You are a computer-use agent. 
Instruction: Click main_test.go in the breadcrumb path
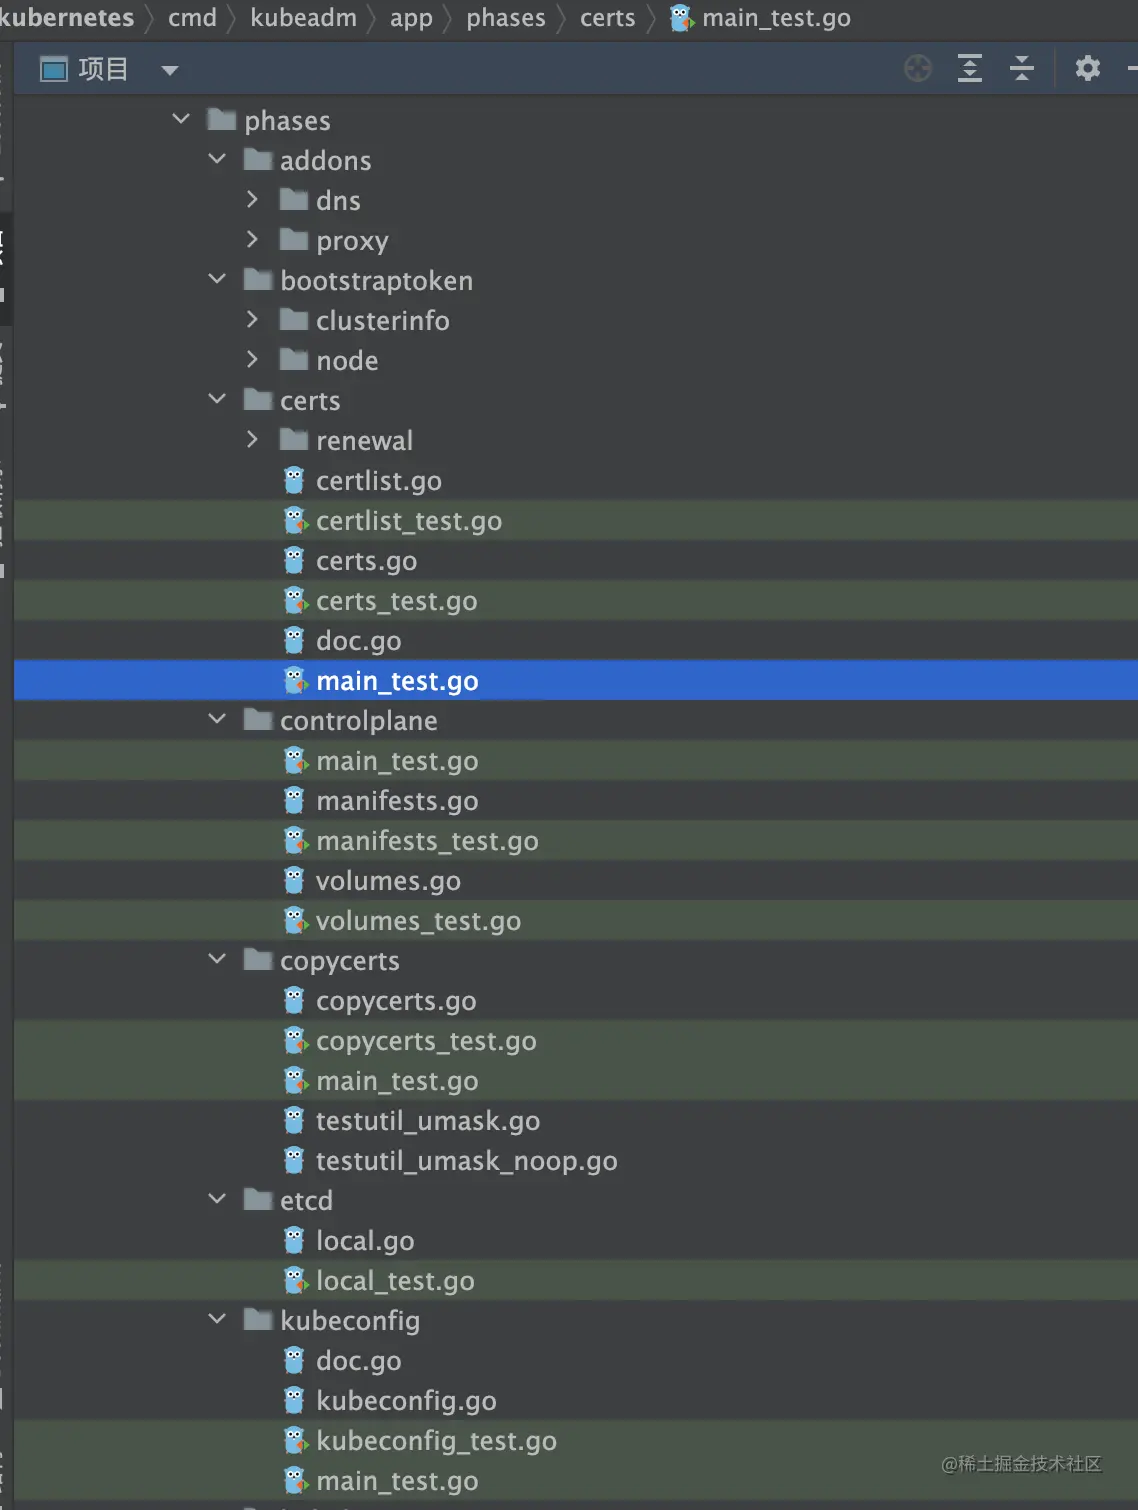tap(776, 18)
